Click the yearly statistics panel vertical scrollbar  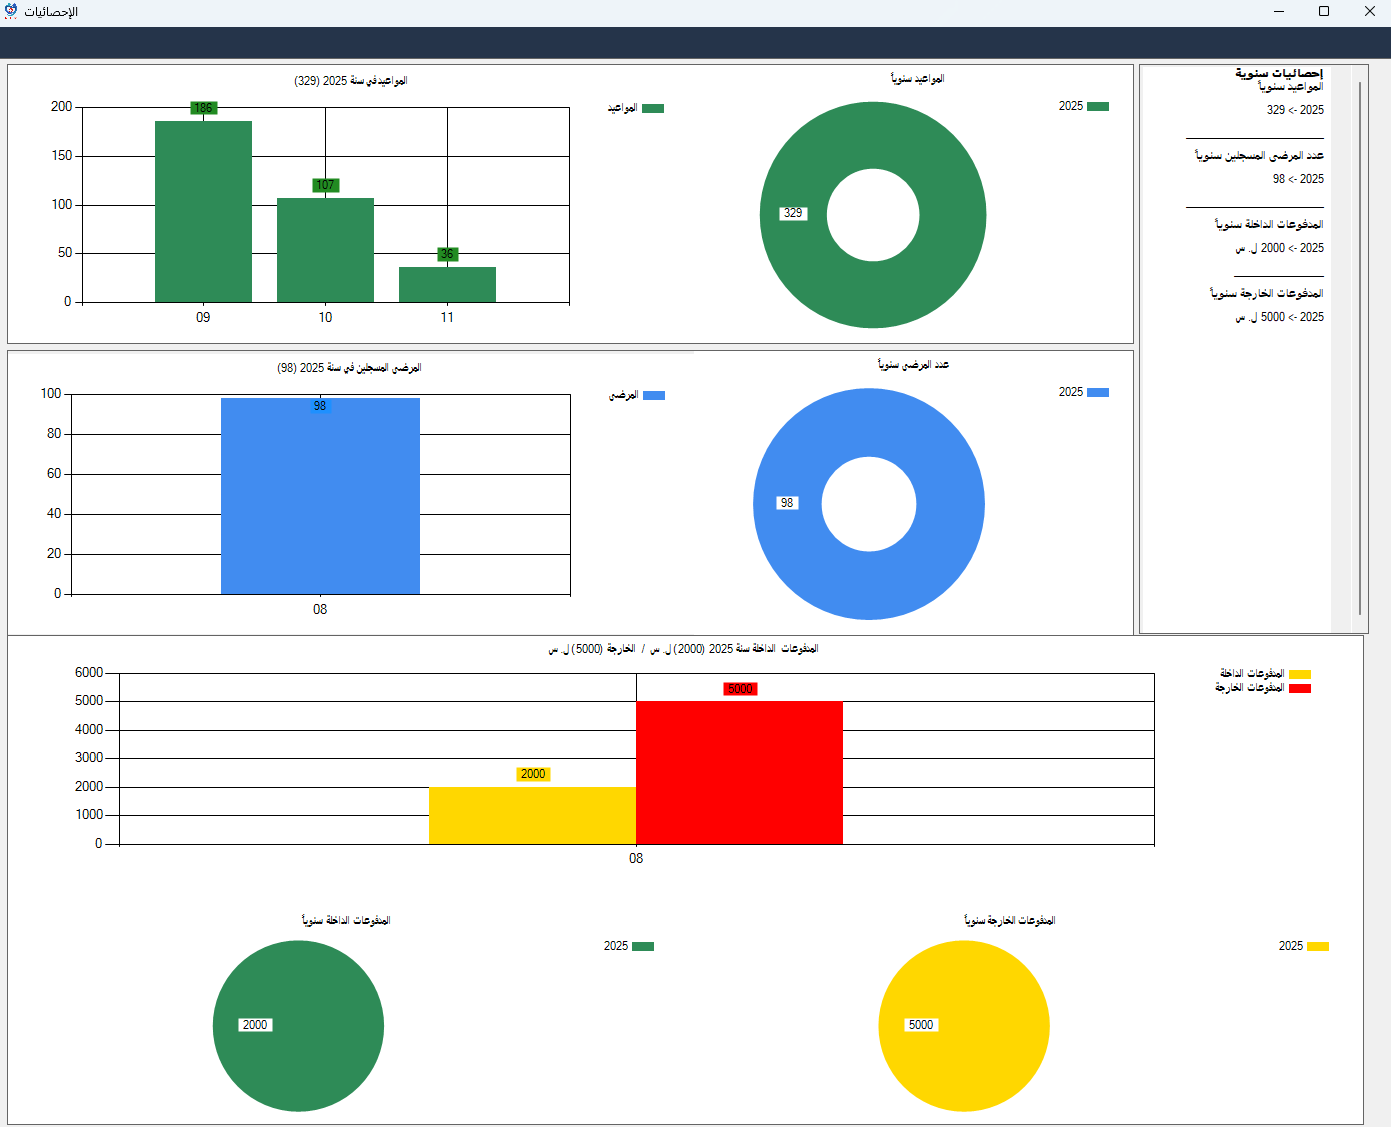click(1359, 348)
